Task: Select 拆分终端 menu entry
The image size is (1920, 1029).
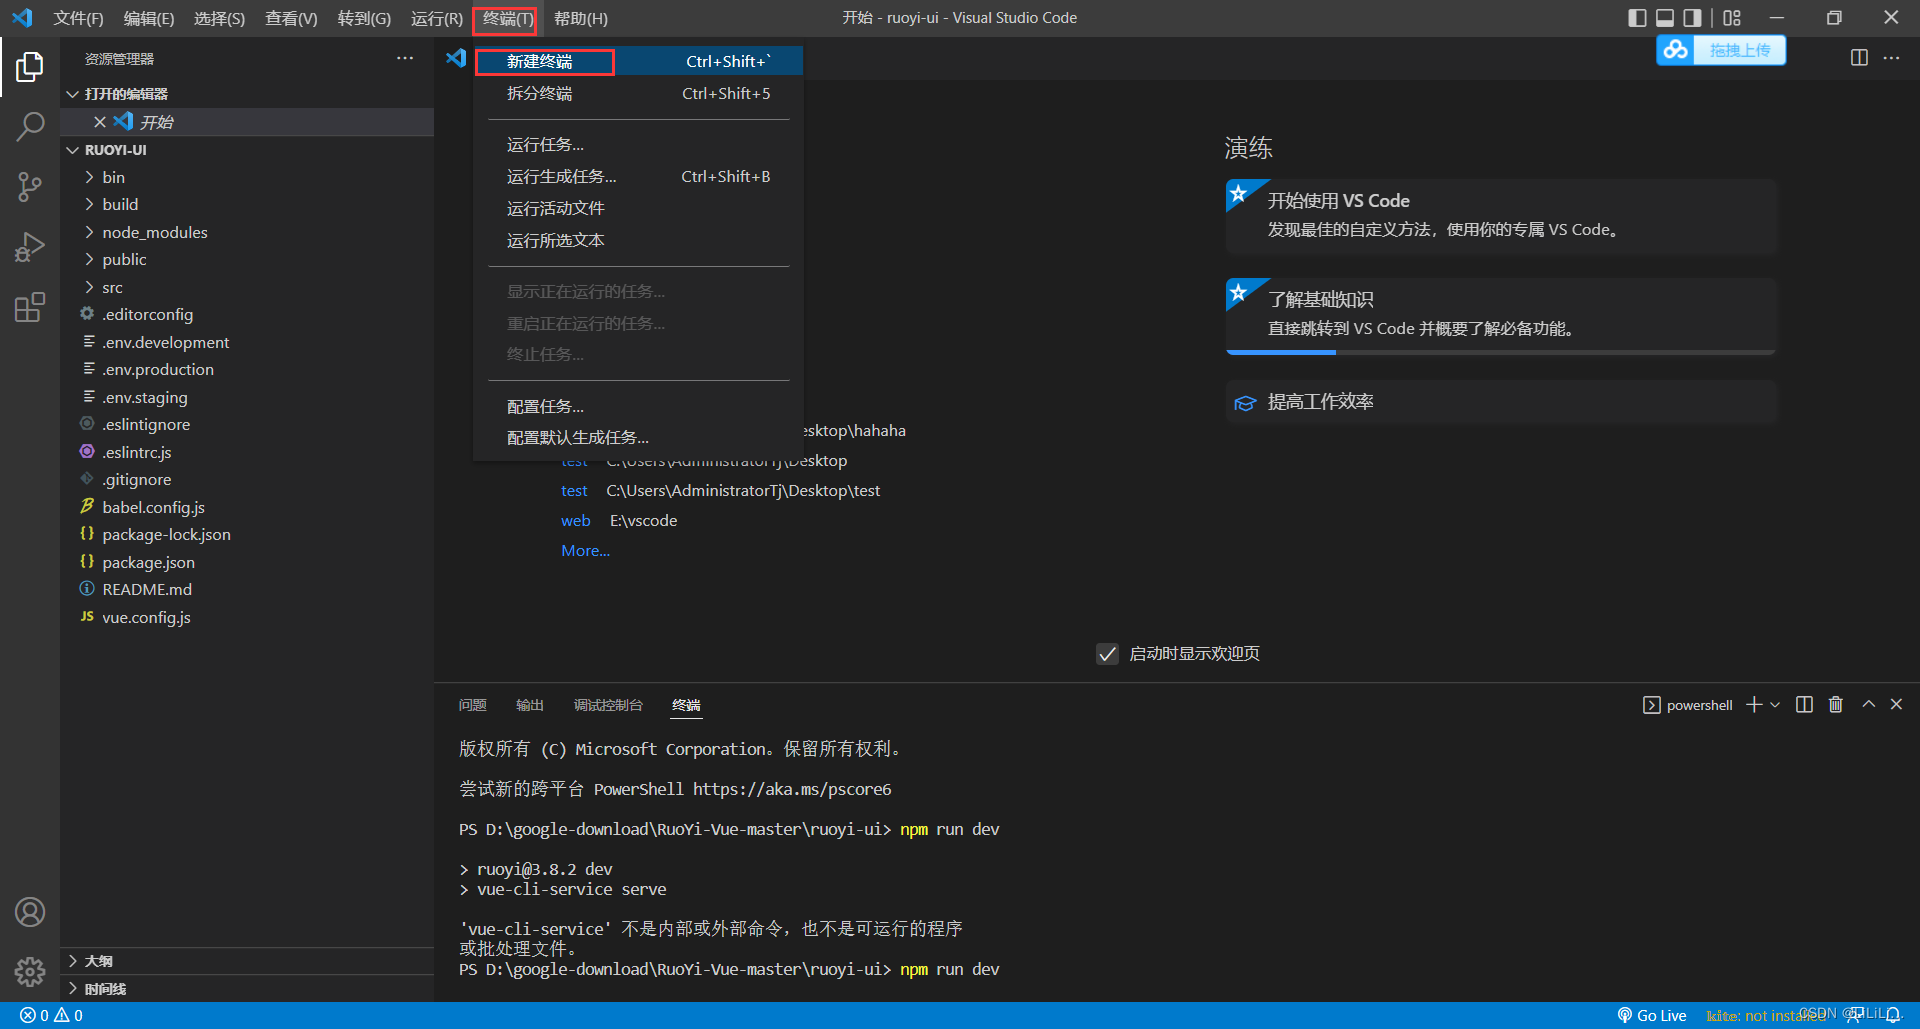Action: 639,93
